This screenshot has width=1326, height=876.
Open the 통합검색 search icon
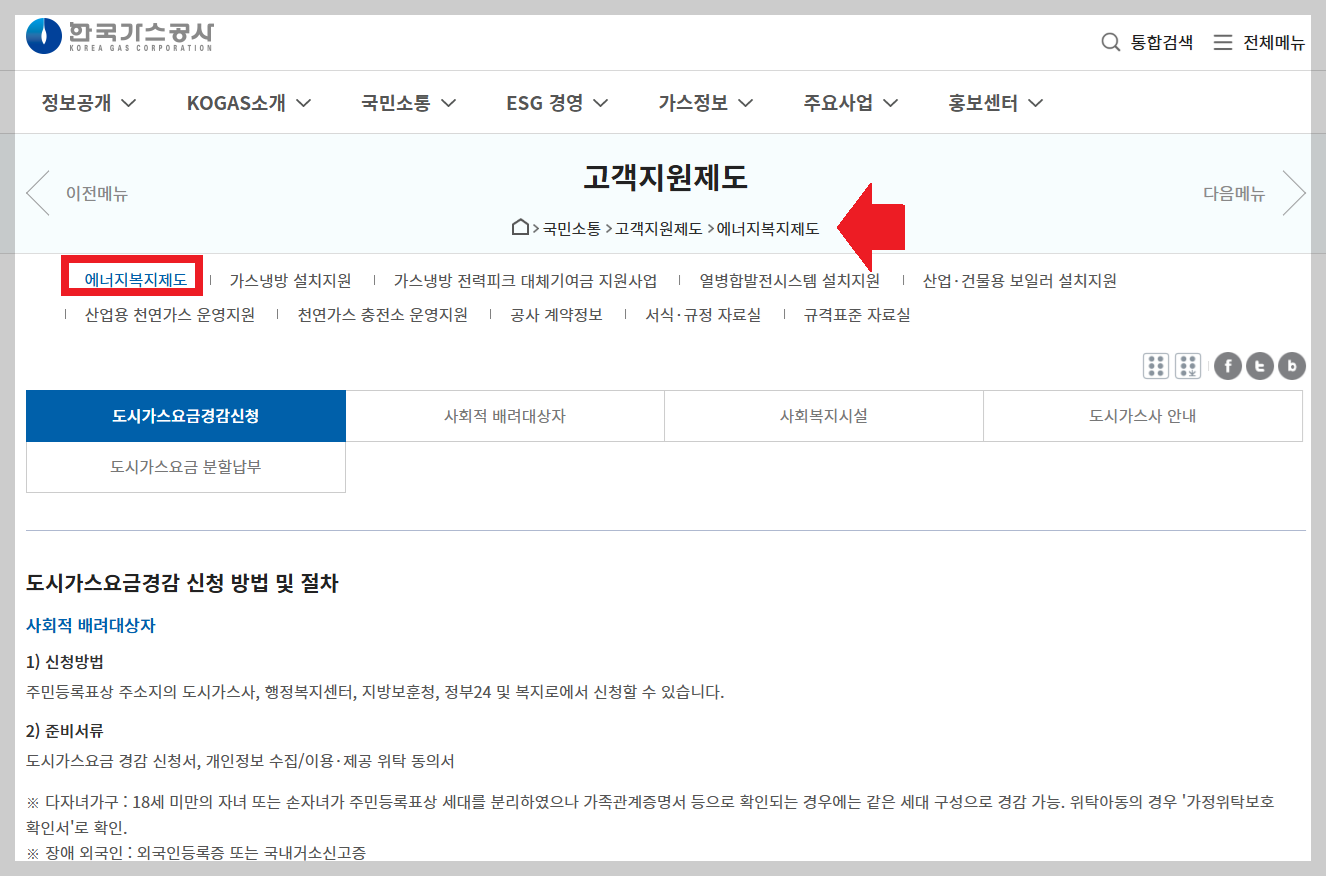tap(1145, 42)
